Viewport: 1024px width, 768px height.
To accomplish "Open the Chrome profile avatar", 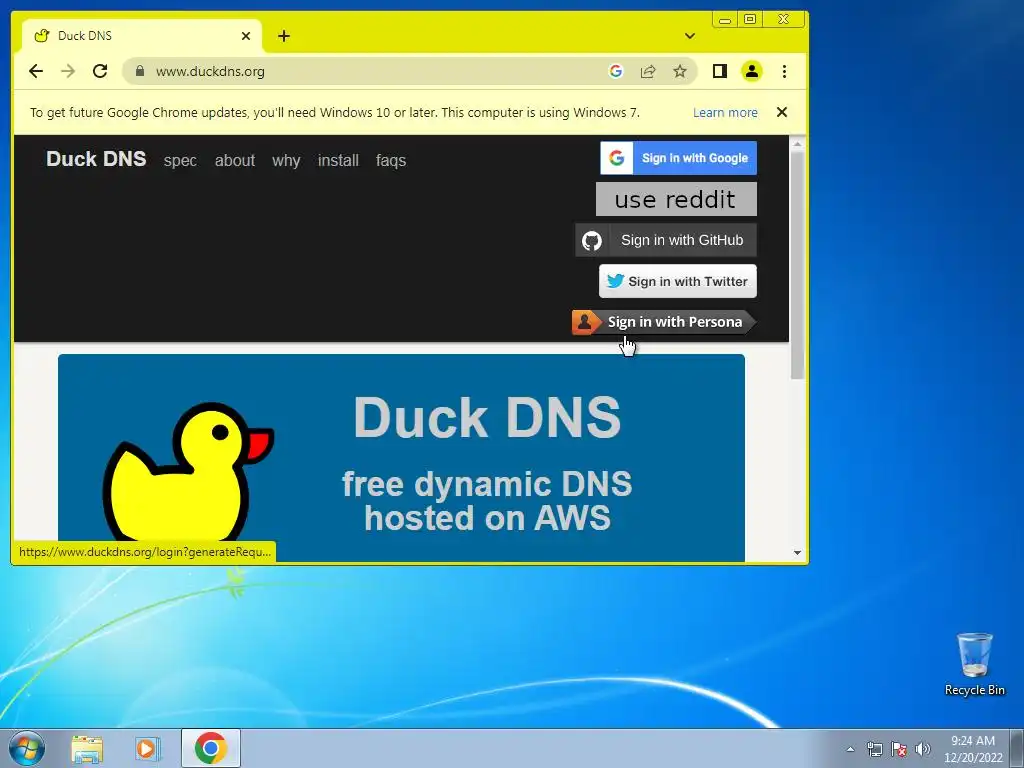I will click(752, 71).
